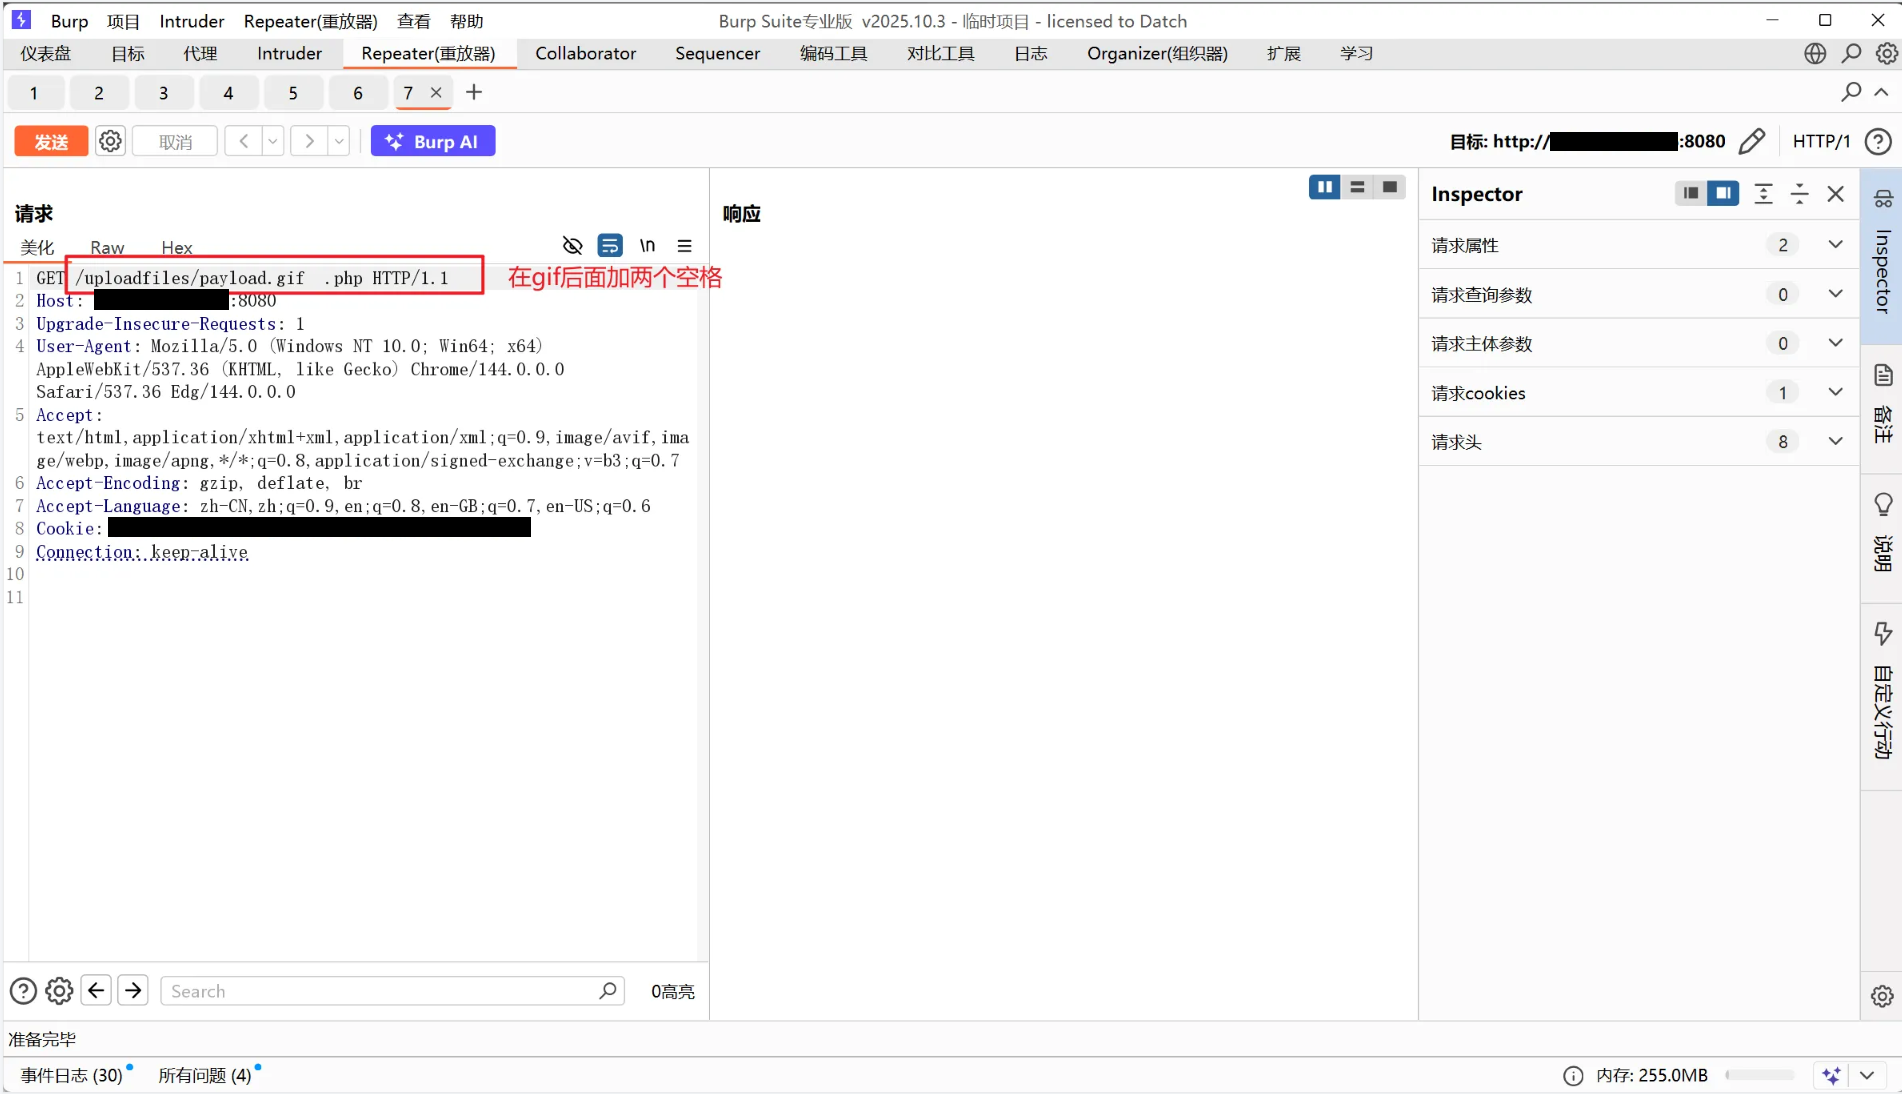Open the 代理 tab

tap(200, 53)
